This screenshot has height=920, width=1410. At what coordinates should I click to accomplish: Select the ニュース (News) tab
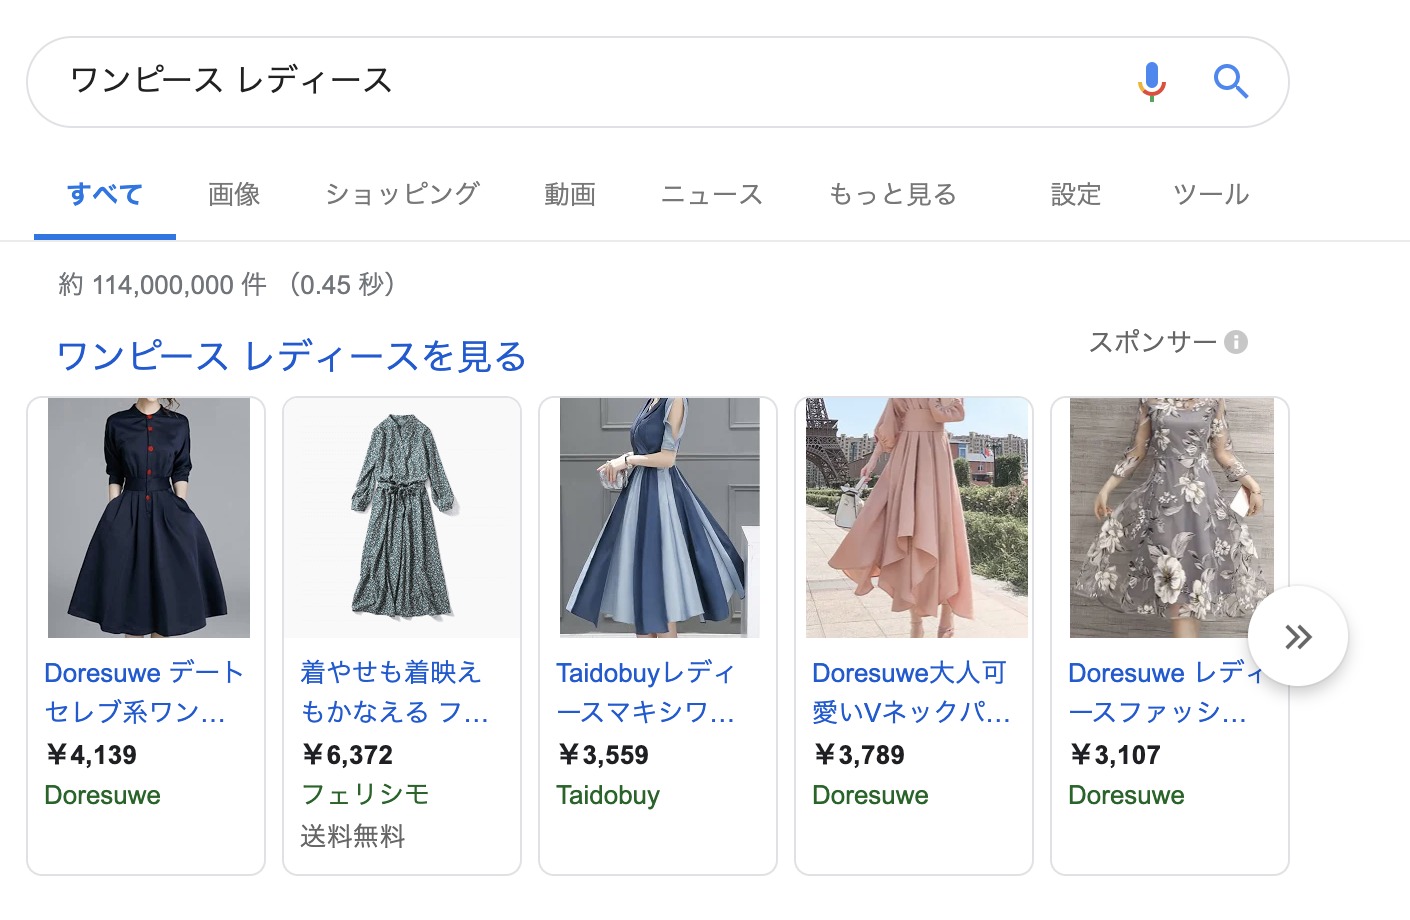point(711,195)
